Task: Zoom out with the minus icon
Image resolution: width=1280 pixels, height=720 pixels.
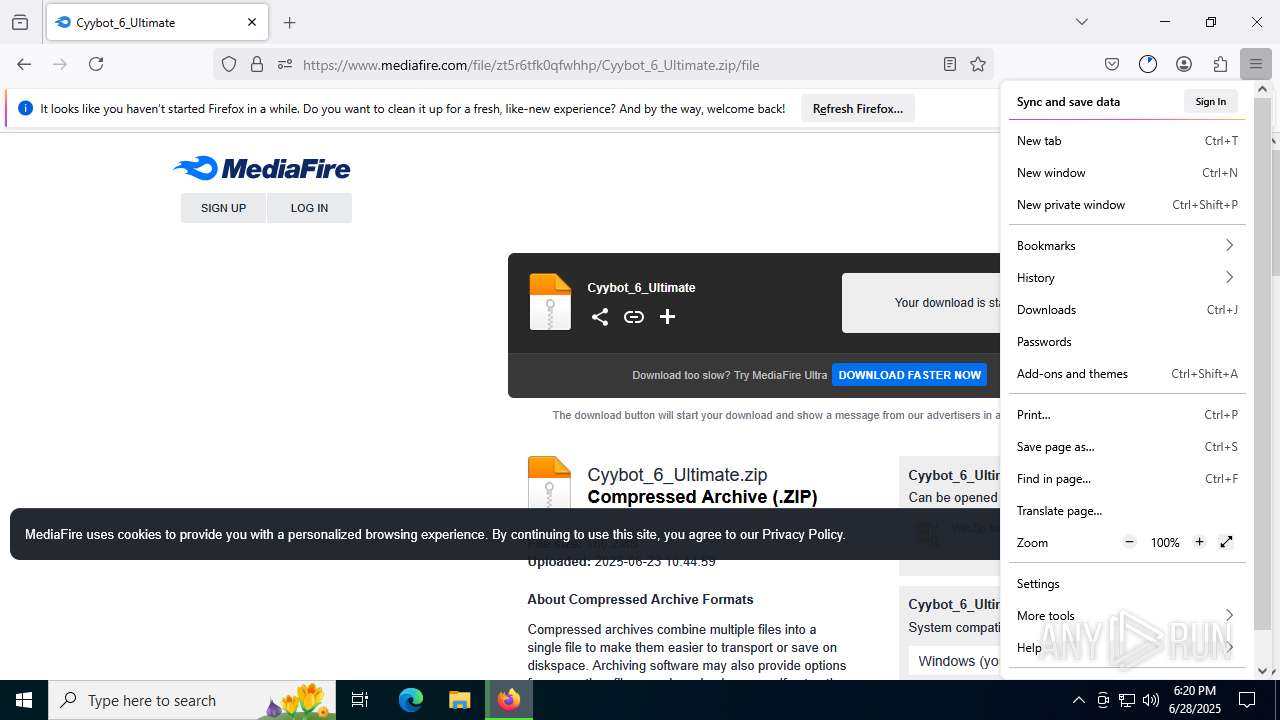Action: tap(1130, 542)
